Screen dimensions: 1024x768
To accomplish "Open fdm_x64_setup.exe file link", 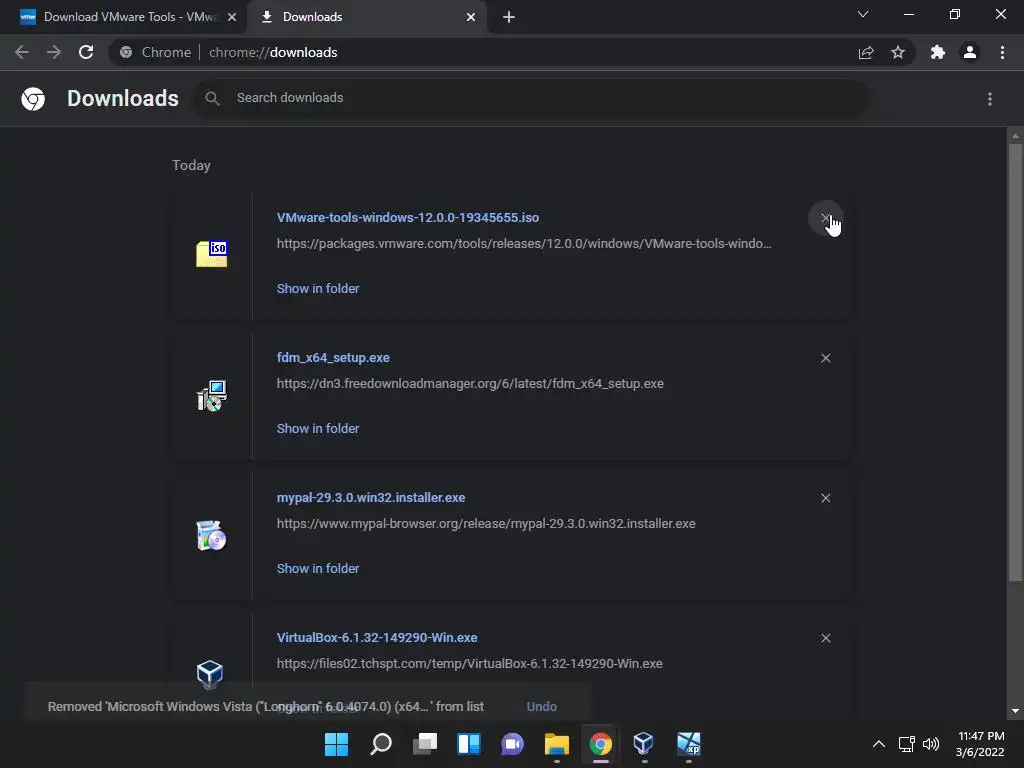I will (333, 357).
